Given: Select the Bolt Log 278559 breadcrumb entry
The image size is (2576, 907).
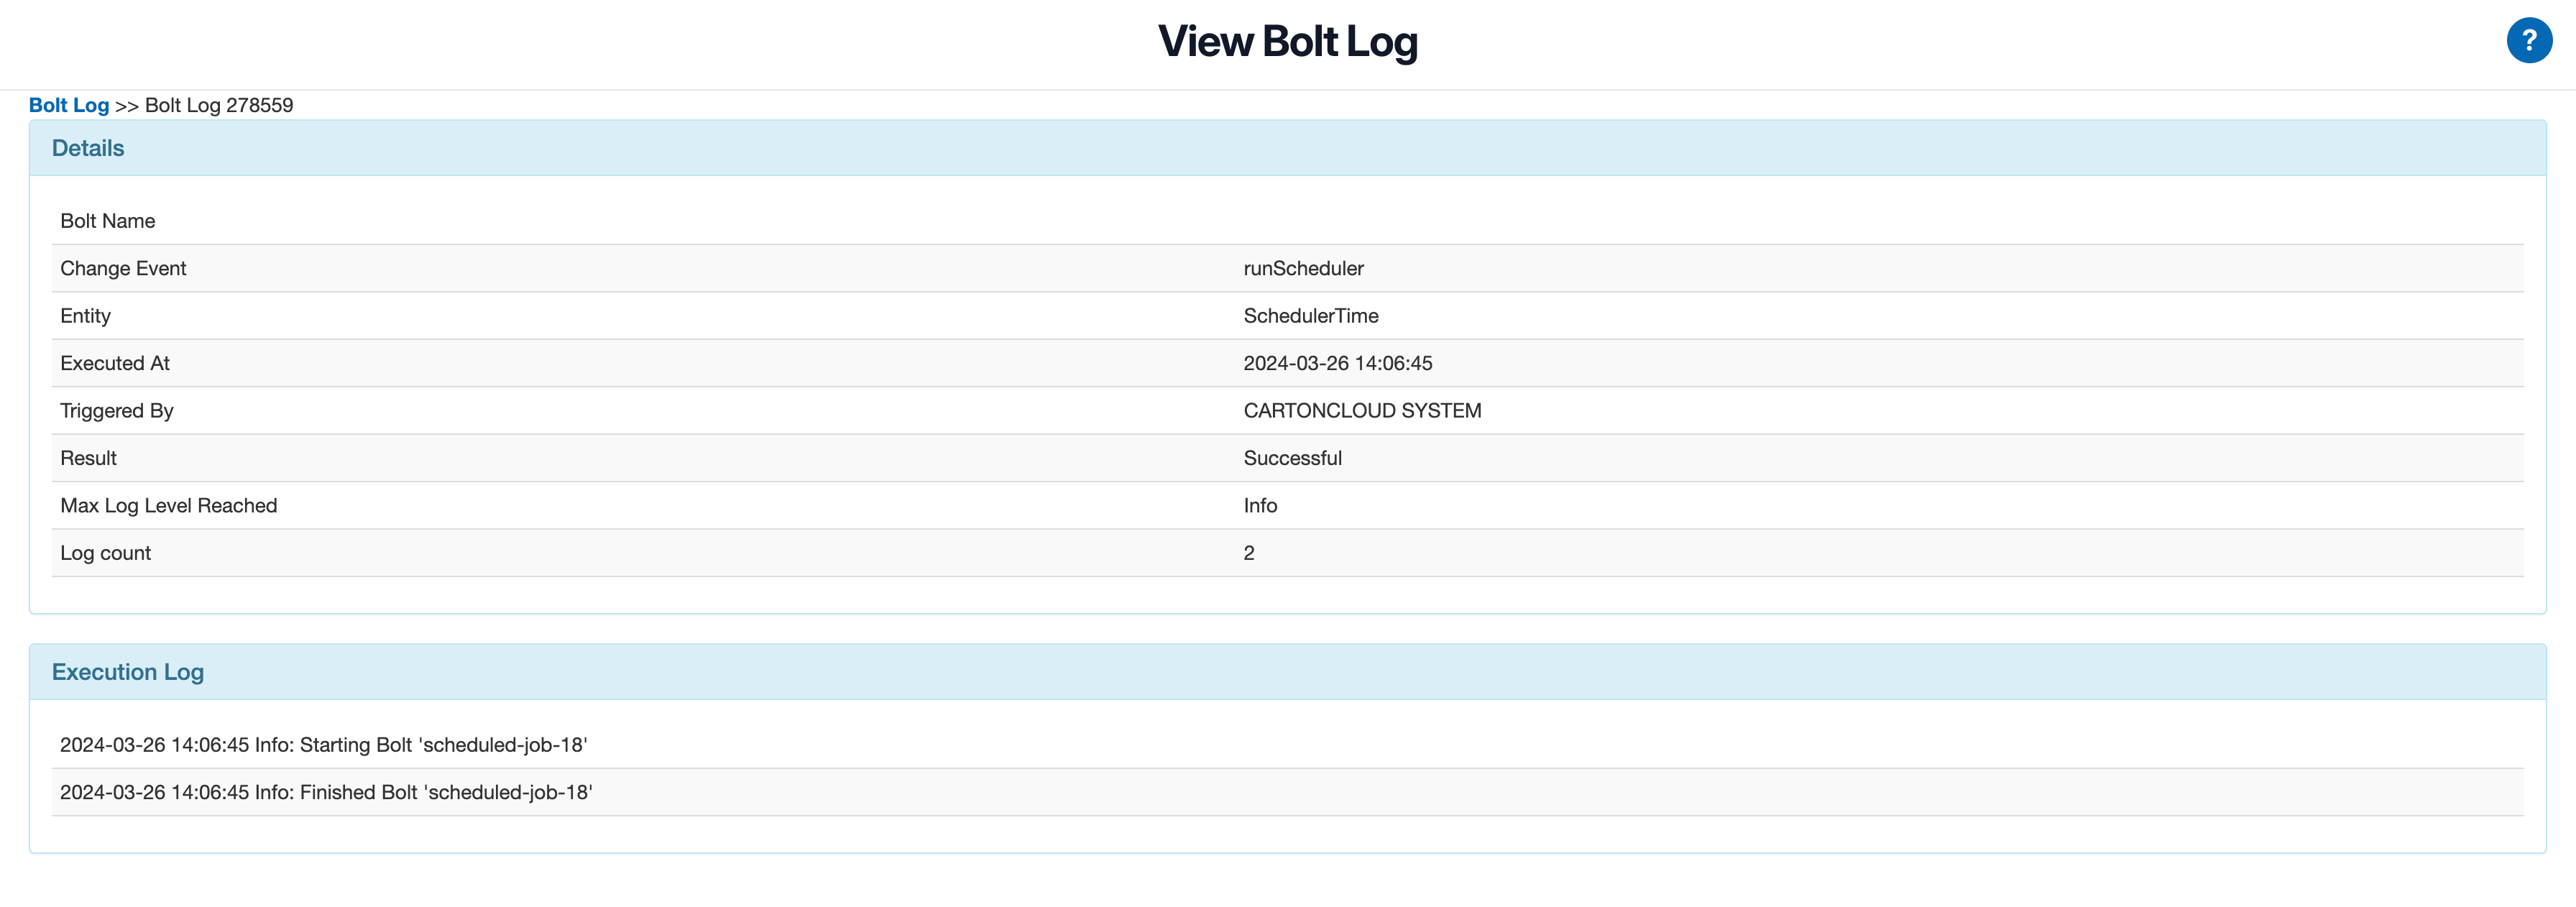Looking at the screenshot, I should click(218, 104).
